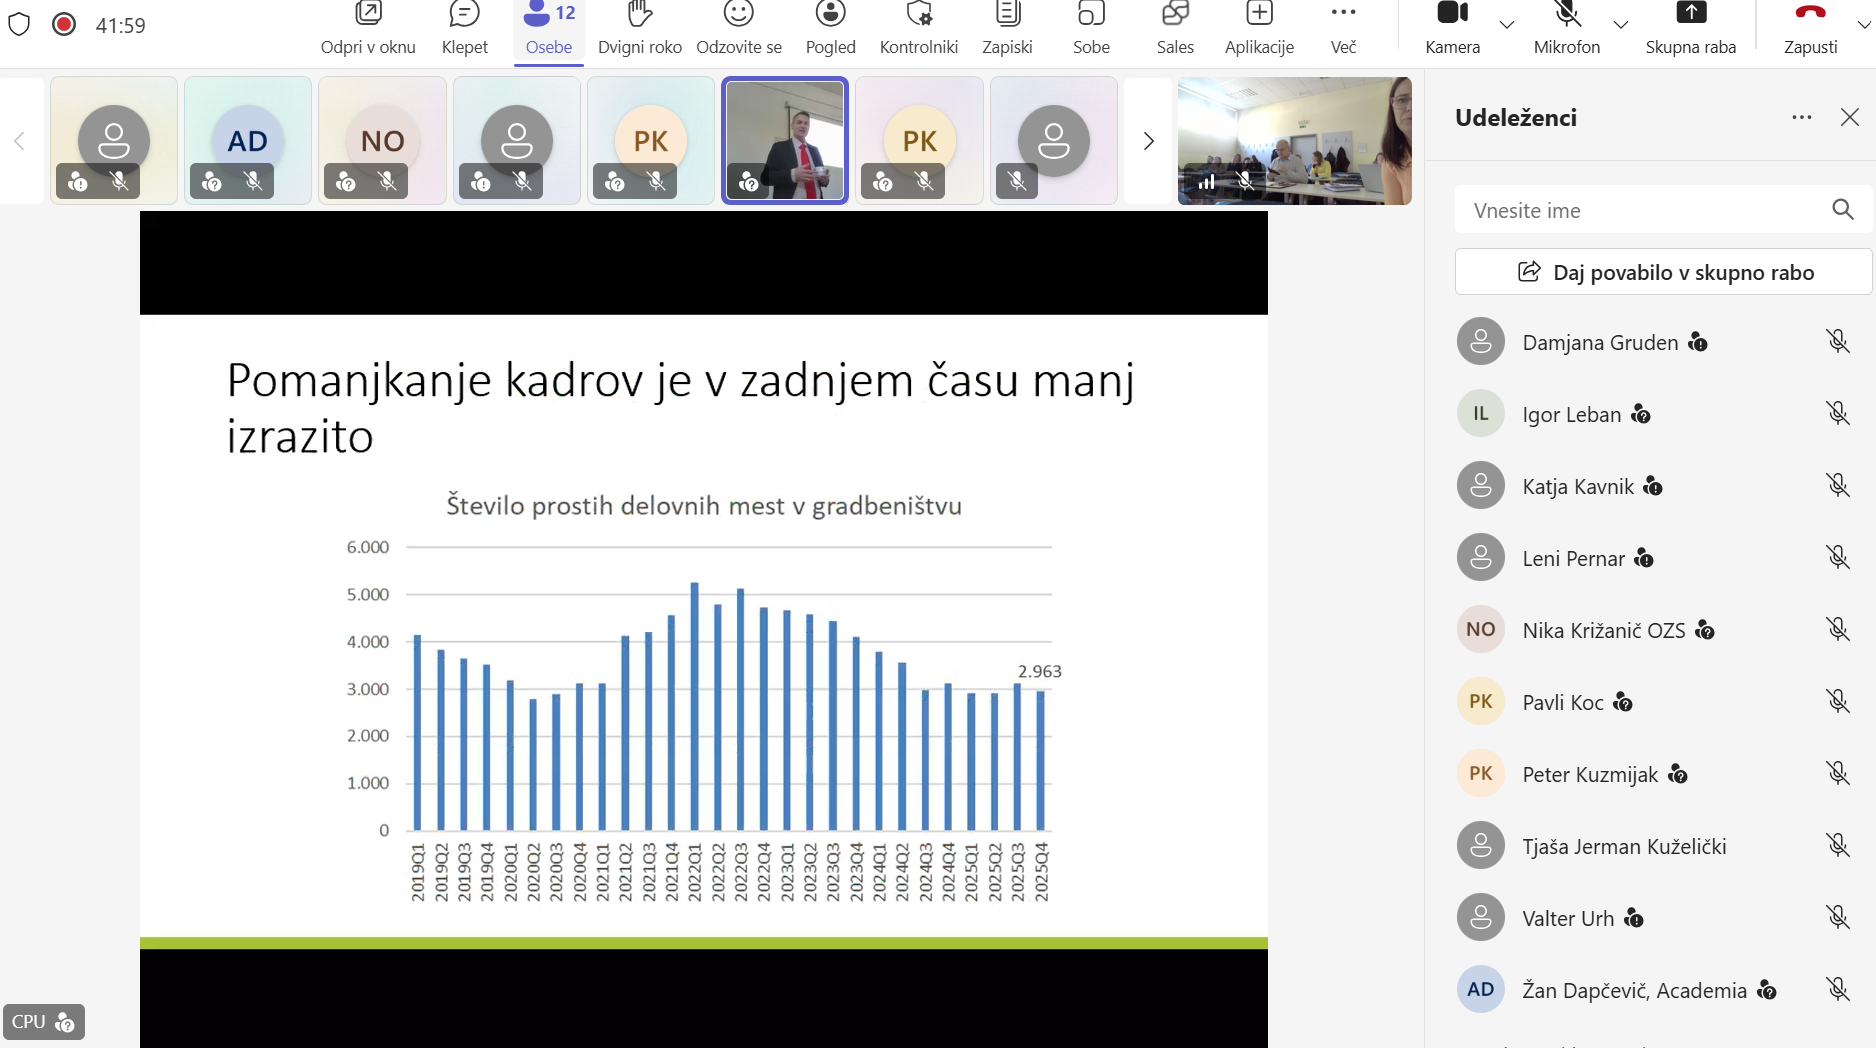Screen dimensions: 1876x1048
Task: Open the Pogled view menu
Action: tap(830, 28)
